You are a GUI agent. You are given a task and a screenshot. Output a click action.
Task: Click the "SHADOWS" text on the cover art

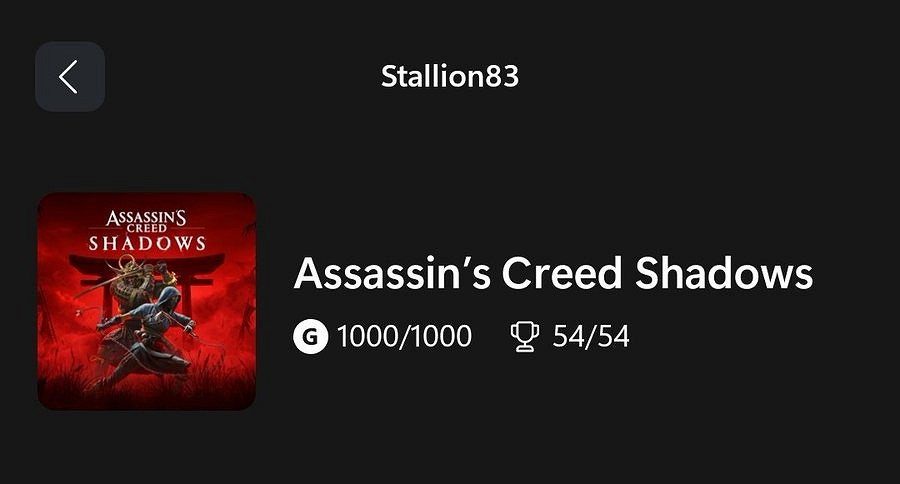[x=147, y=243]
